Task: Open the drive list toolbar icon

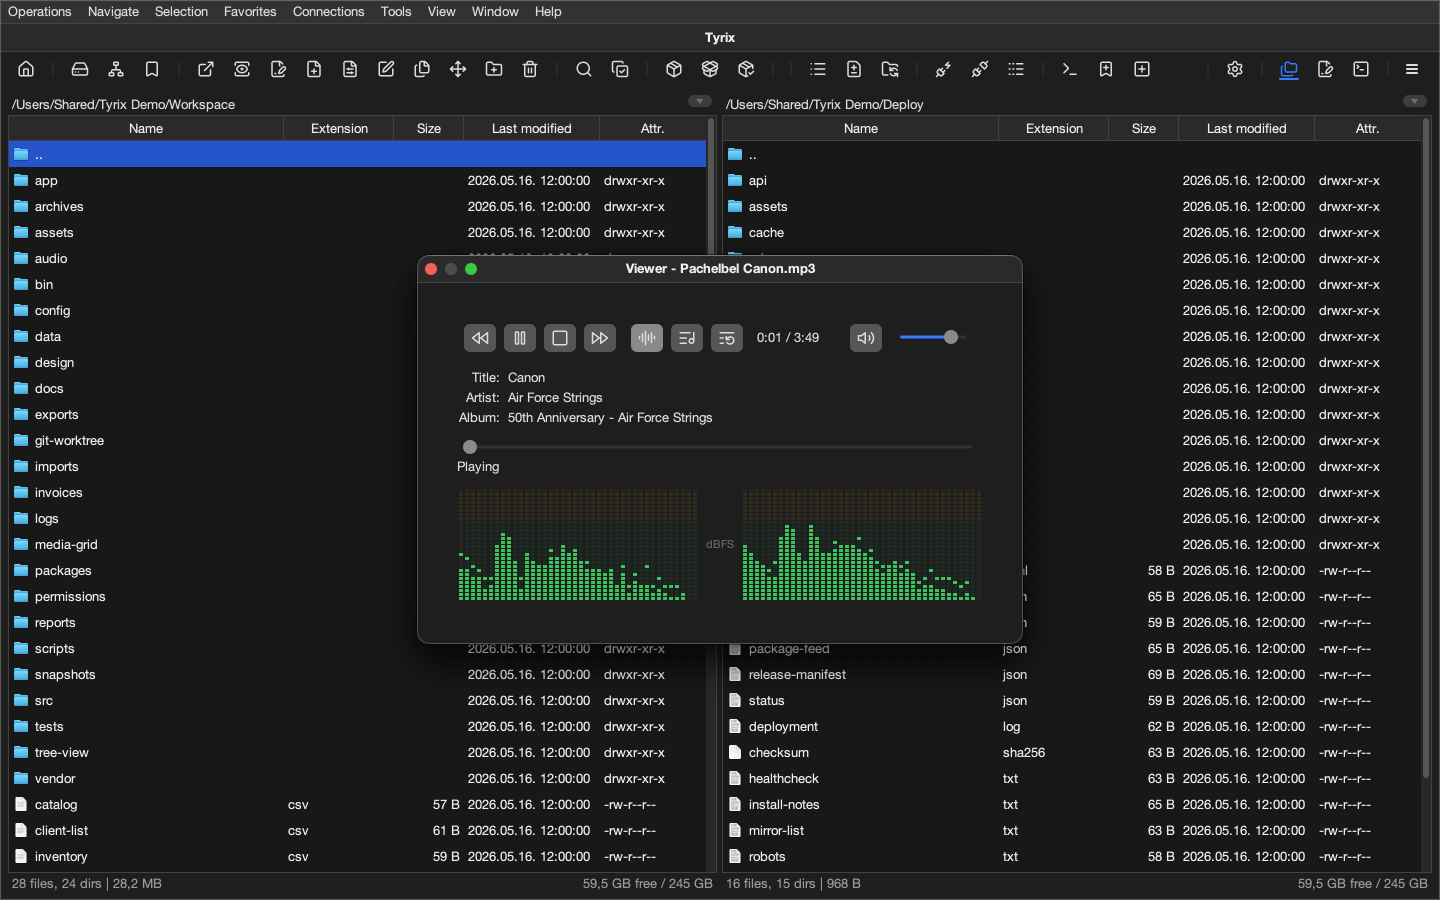Action: (x=80, y=69)
